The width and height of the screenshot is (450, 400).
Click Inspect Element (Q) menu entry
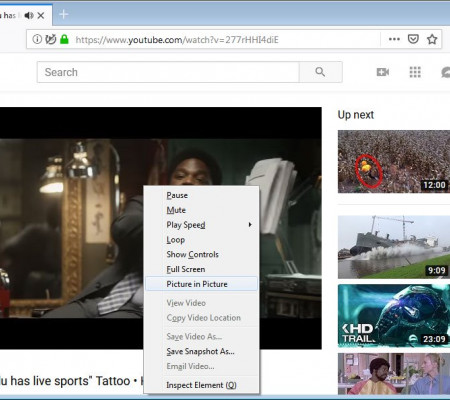point(202,385)
